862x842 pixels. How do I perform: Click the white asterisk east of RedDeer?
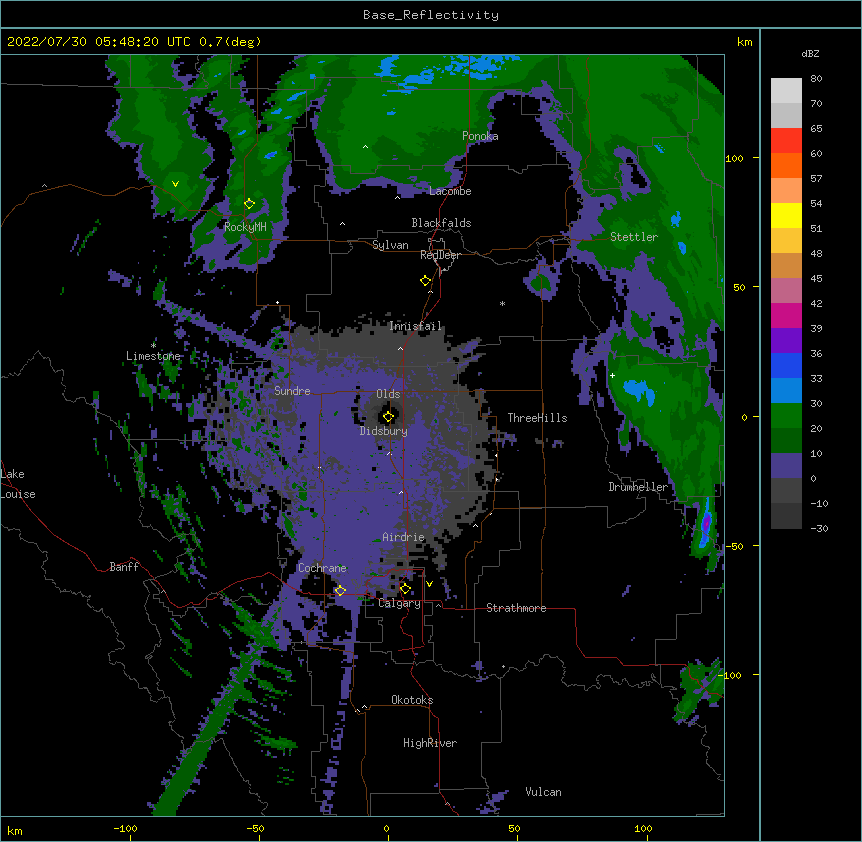point(502,304)
